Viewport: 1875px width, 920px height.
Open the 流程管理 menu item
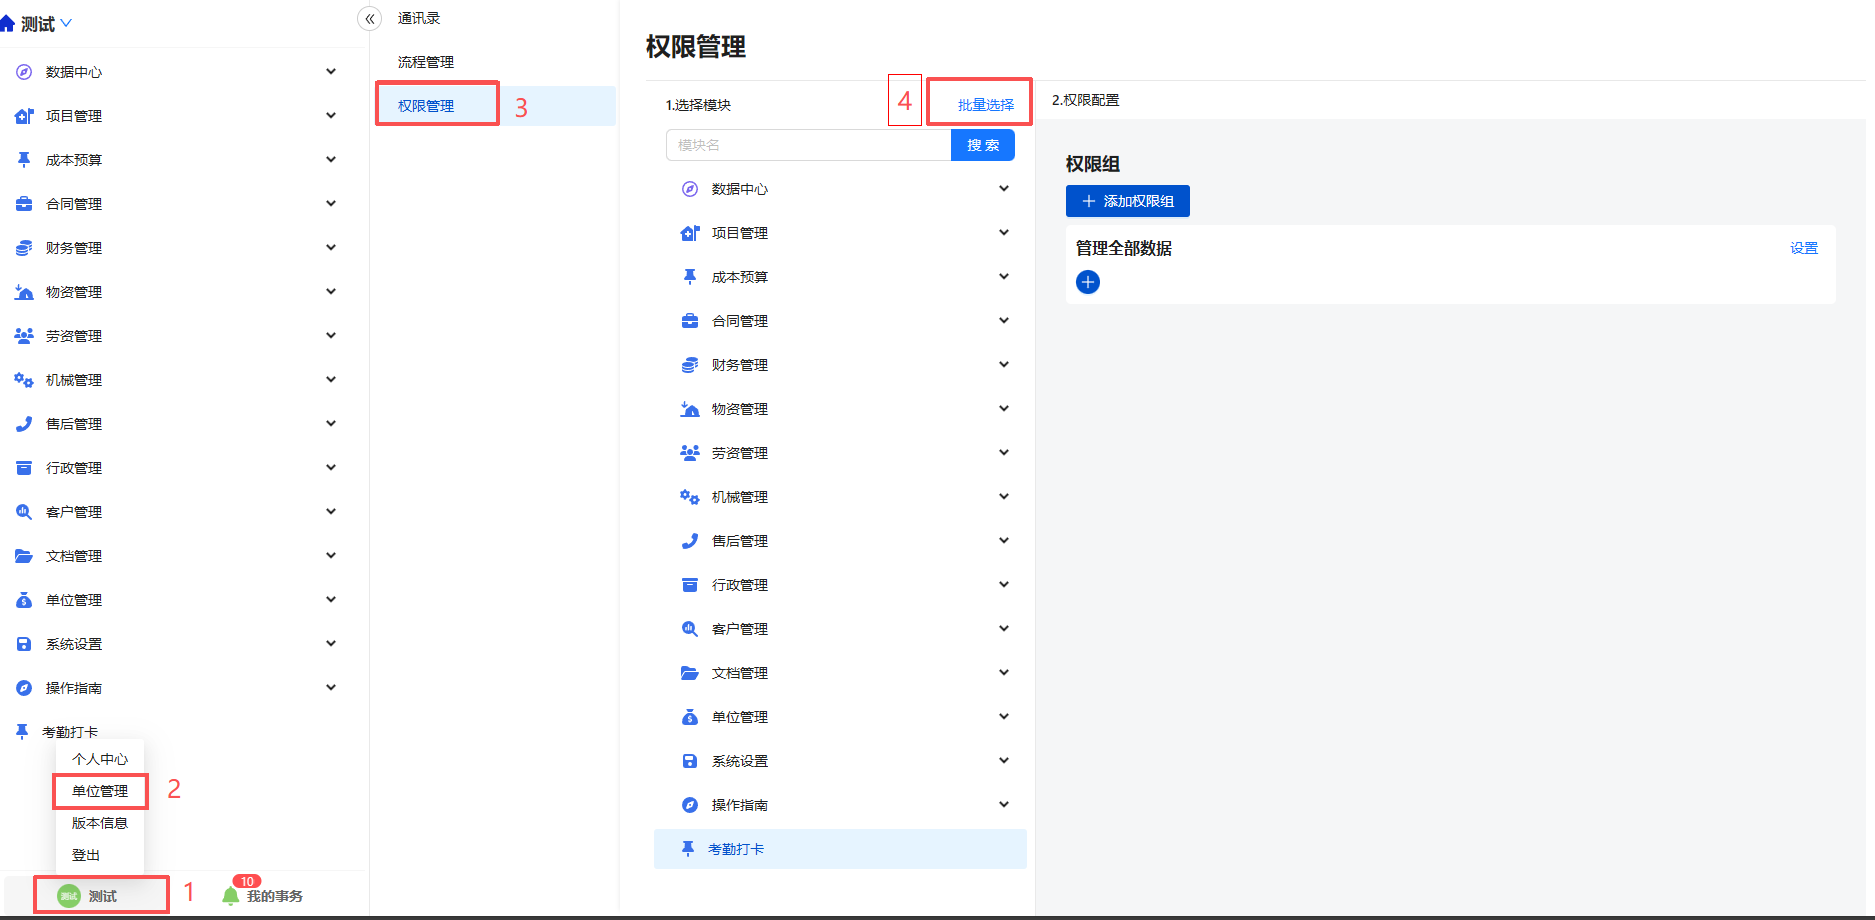[x=426, y=62]
